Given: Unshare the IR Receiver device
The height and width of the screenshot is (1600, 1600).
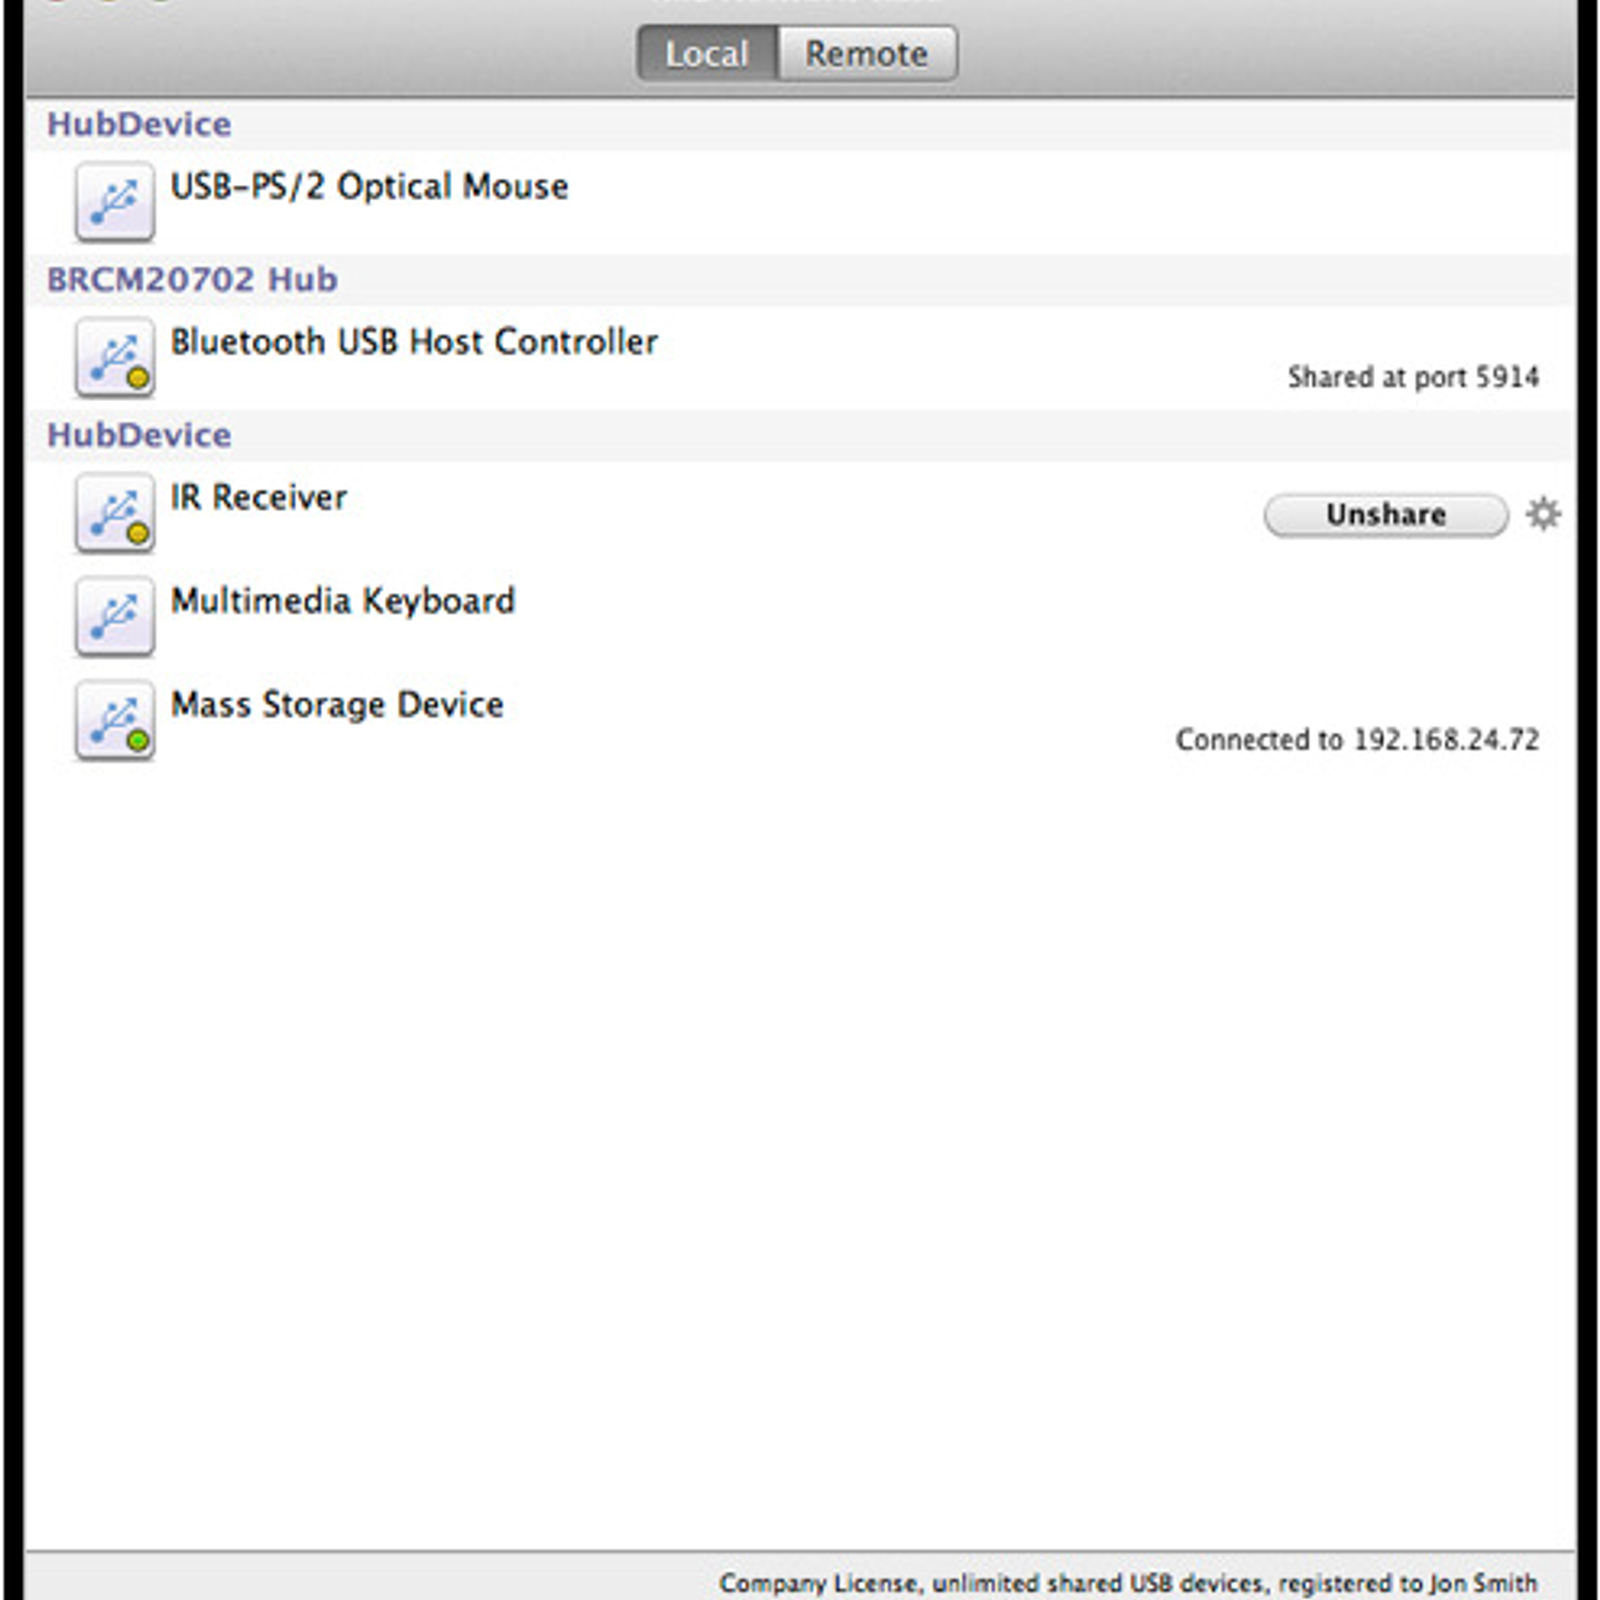Looking at the screenshot, I should click(1386, 515).
